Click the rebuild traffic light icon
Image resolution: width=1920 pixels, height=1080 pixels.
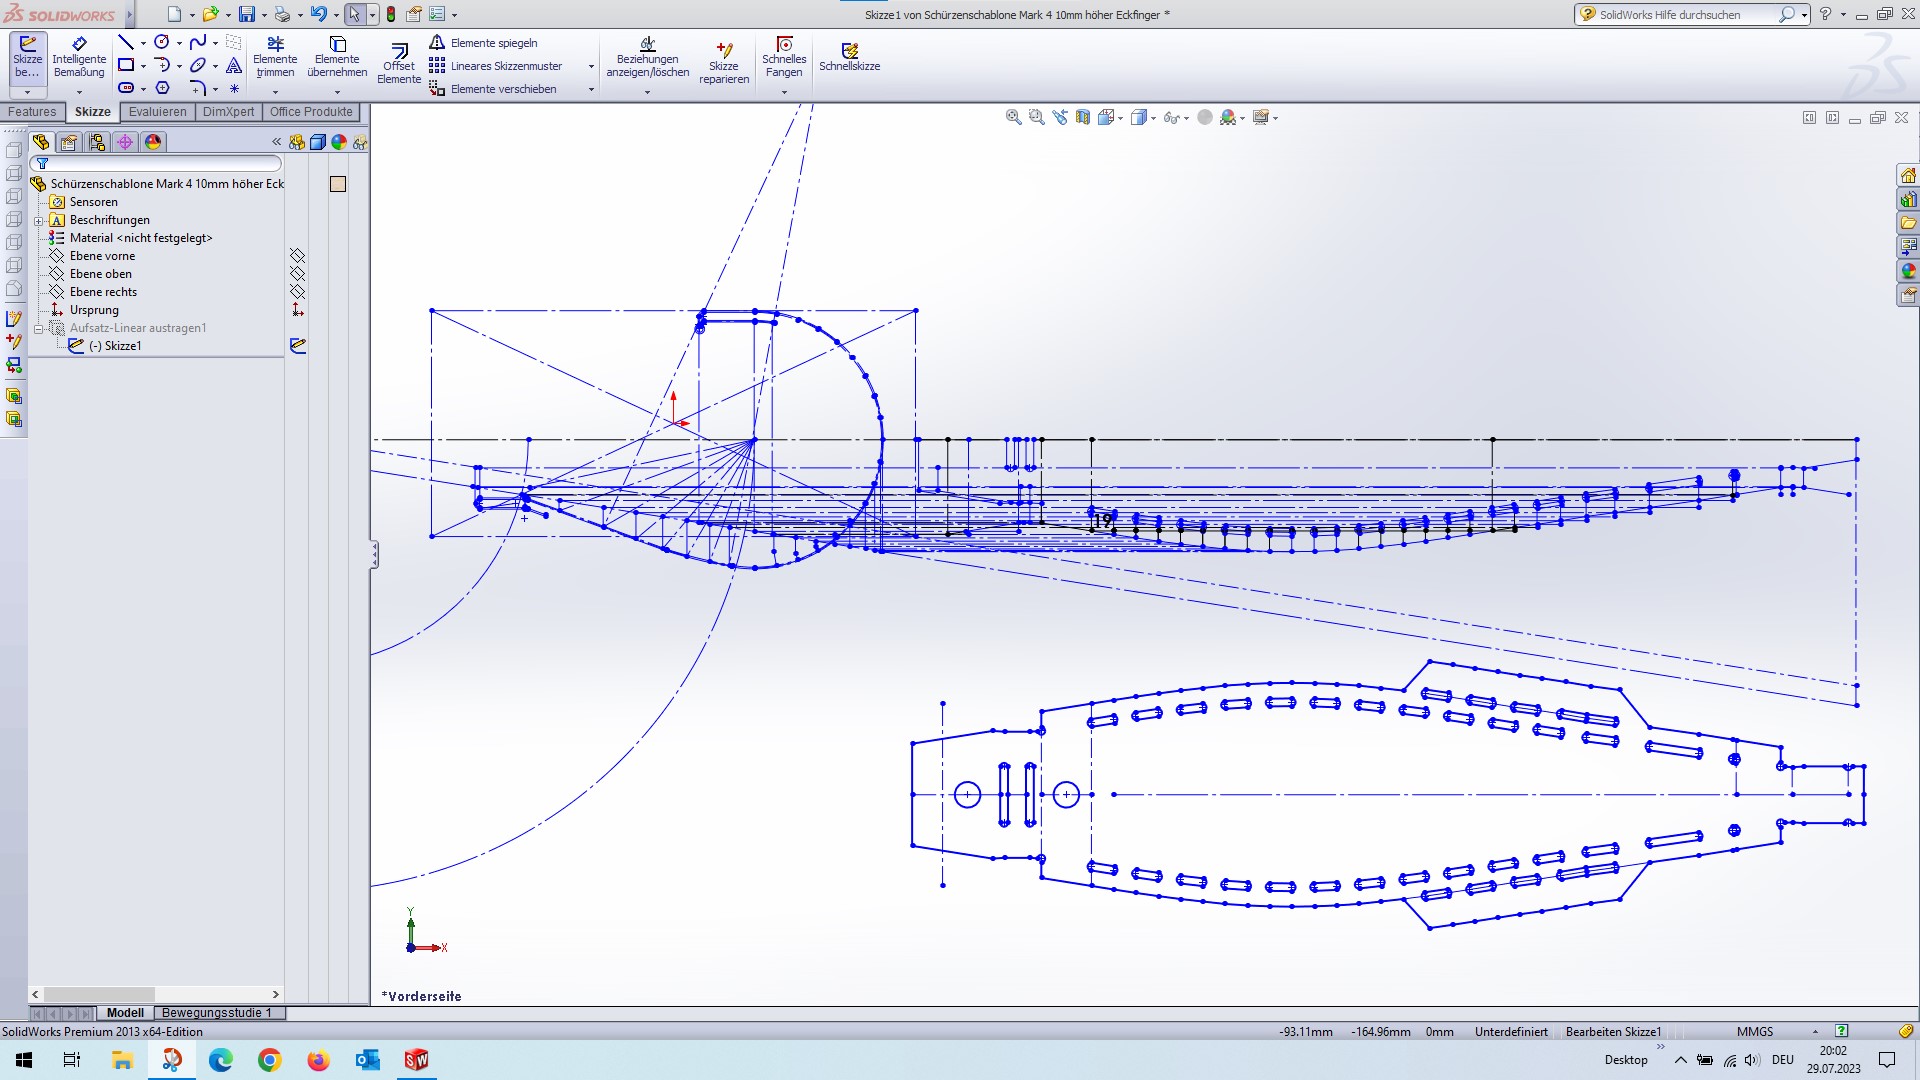point(391,14)
